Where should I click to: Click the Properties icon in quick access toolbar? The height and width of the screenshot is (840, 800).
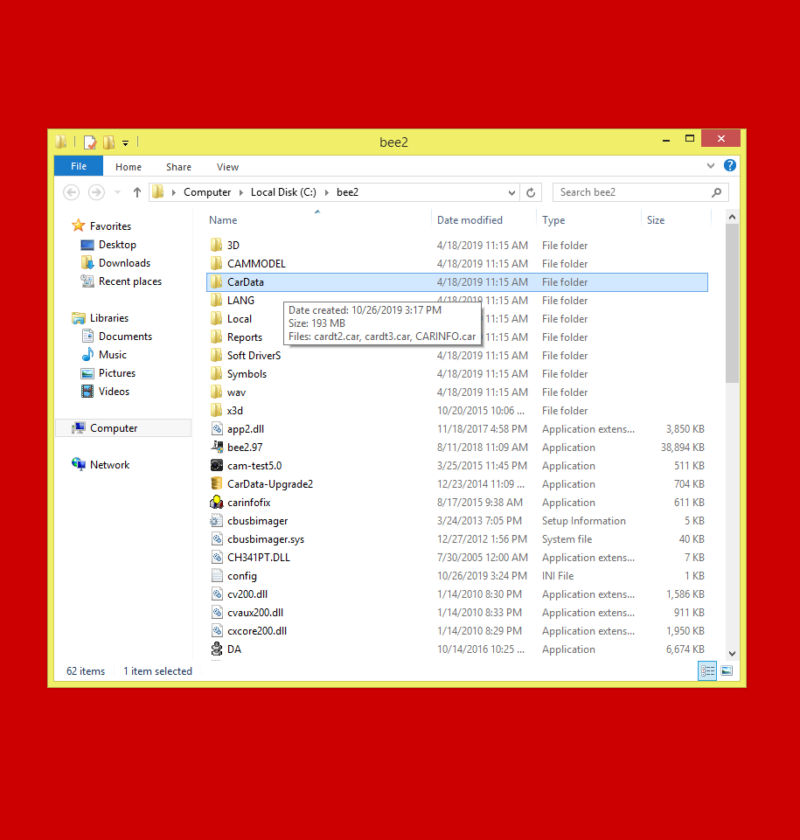tap(90, 143)
